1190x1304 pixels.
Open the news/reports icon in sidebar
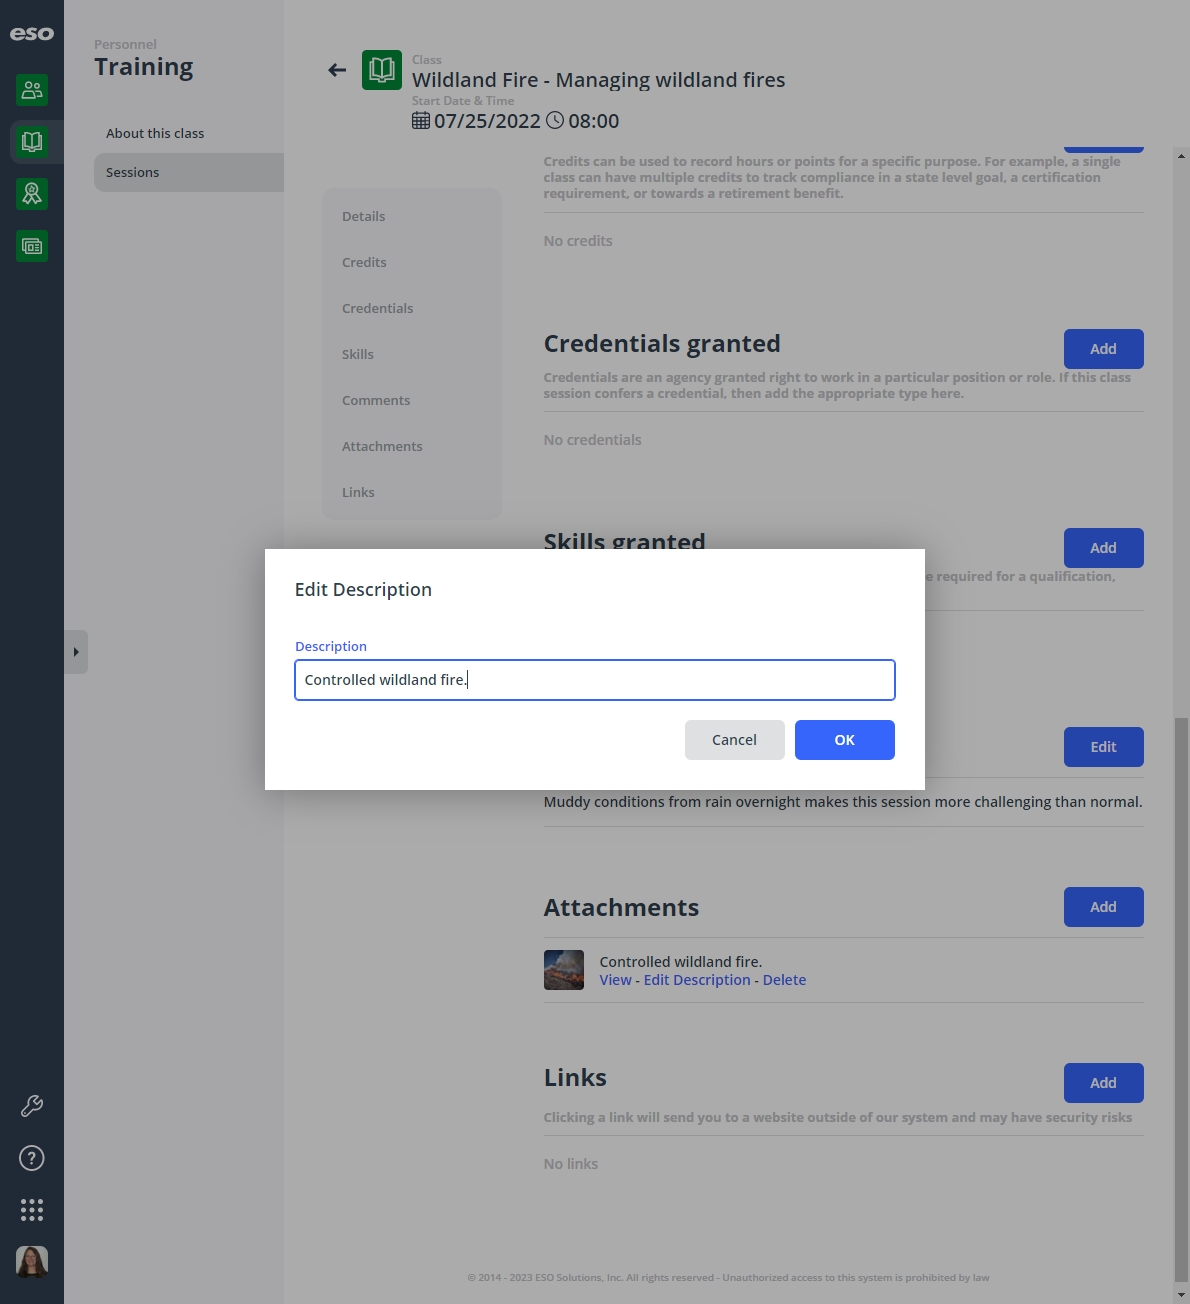click(x=32, y=246)
